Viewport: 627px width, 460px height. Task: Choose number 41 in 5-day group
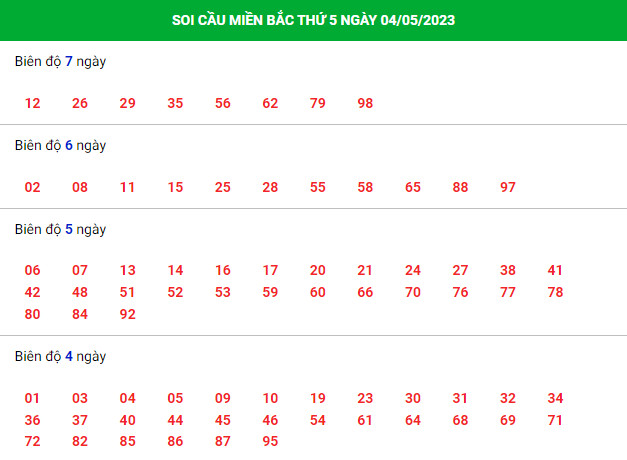tap(555, 270)
